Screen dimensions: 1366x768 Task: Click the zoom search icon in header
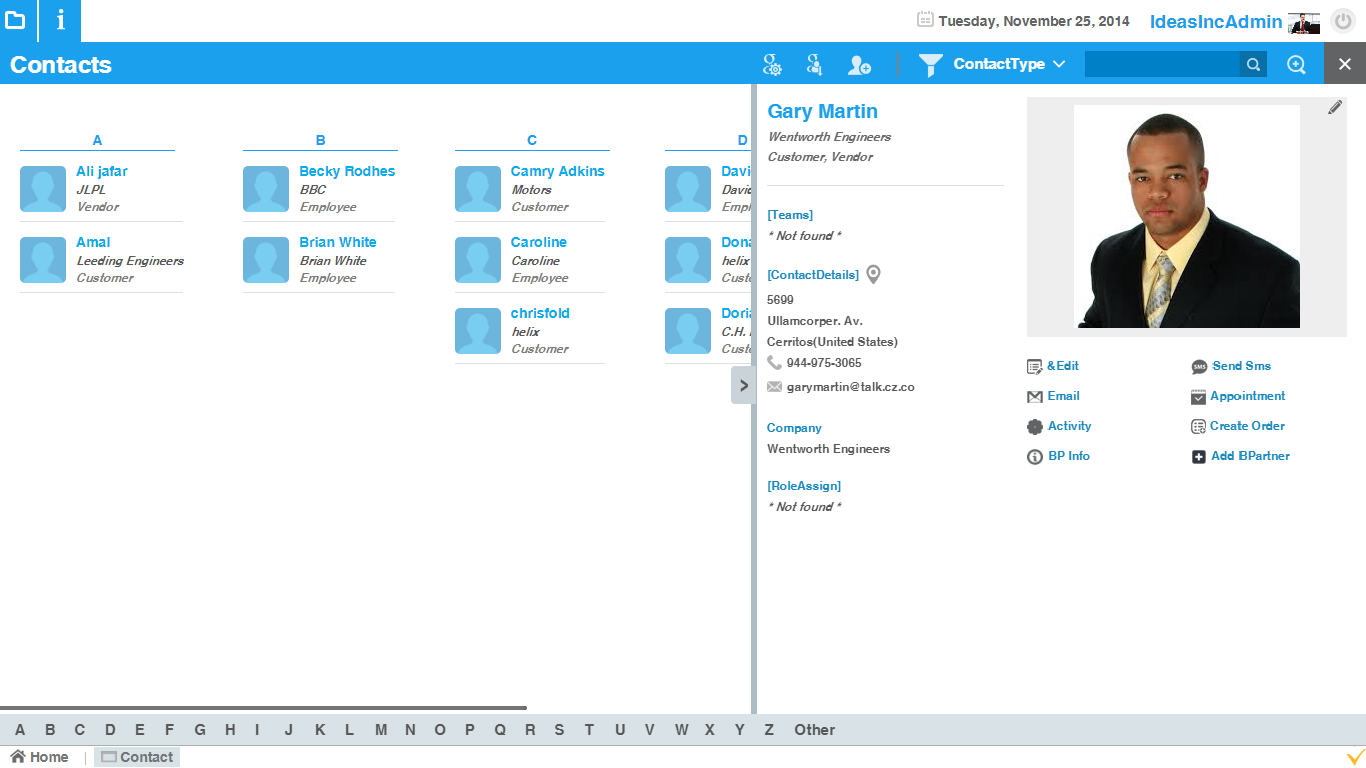pyautogui.click(x=1296, y=65)
